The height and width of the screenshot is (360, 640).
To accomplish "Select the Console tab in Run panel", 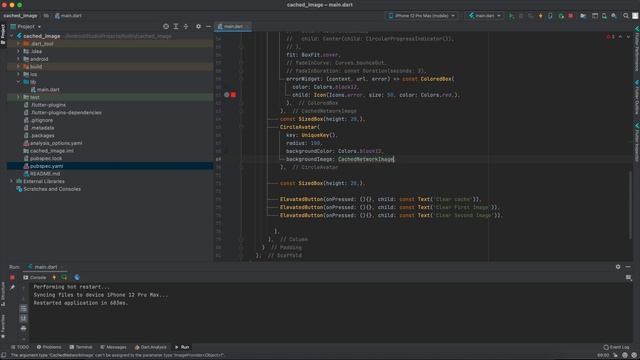I will 35,278.
